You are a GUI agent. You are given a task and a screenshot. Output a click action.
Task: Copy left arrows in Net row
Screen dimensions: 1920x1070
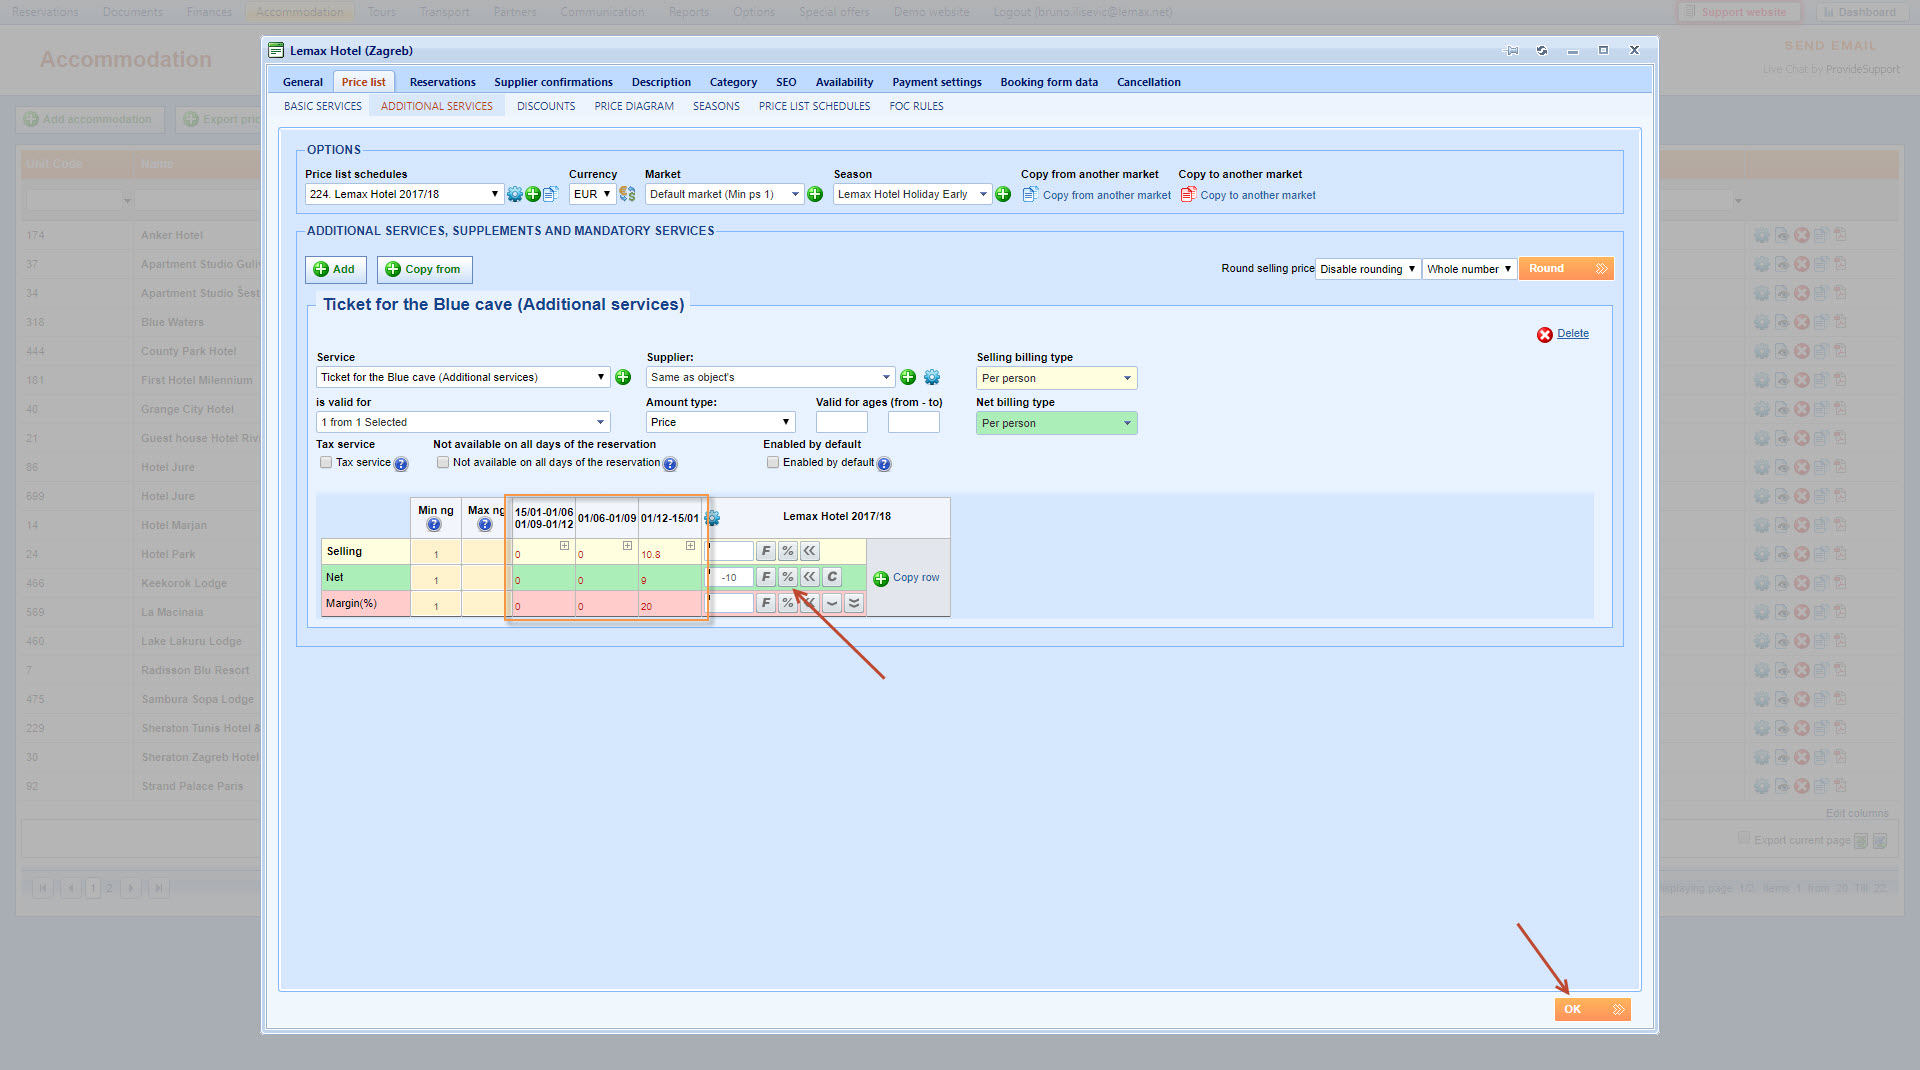pos(810,577)
